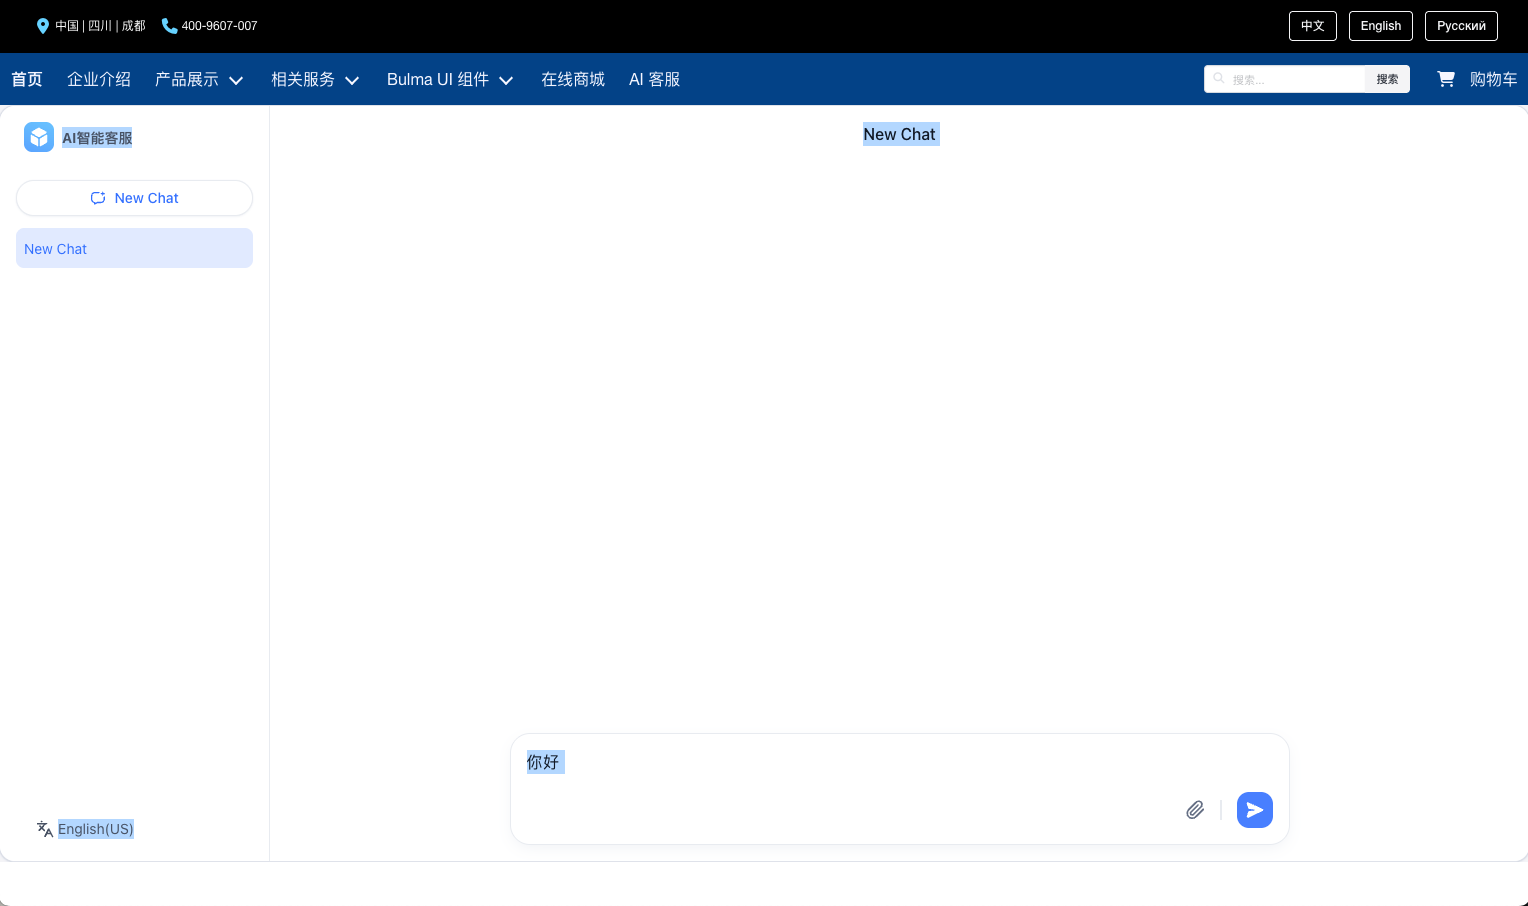Click the 搜索 search button
The image size is (1528, 906).
1387,79
